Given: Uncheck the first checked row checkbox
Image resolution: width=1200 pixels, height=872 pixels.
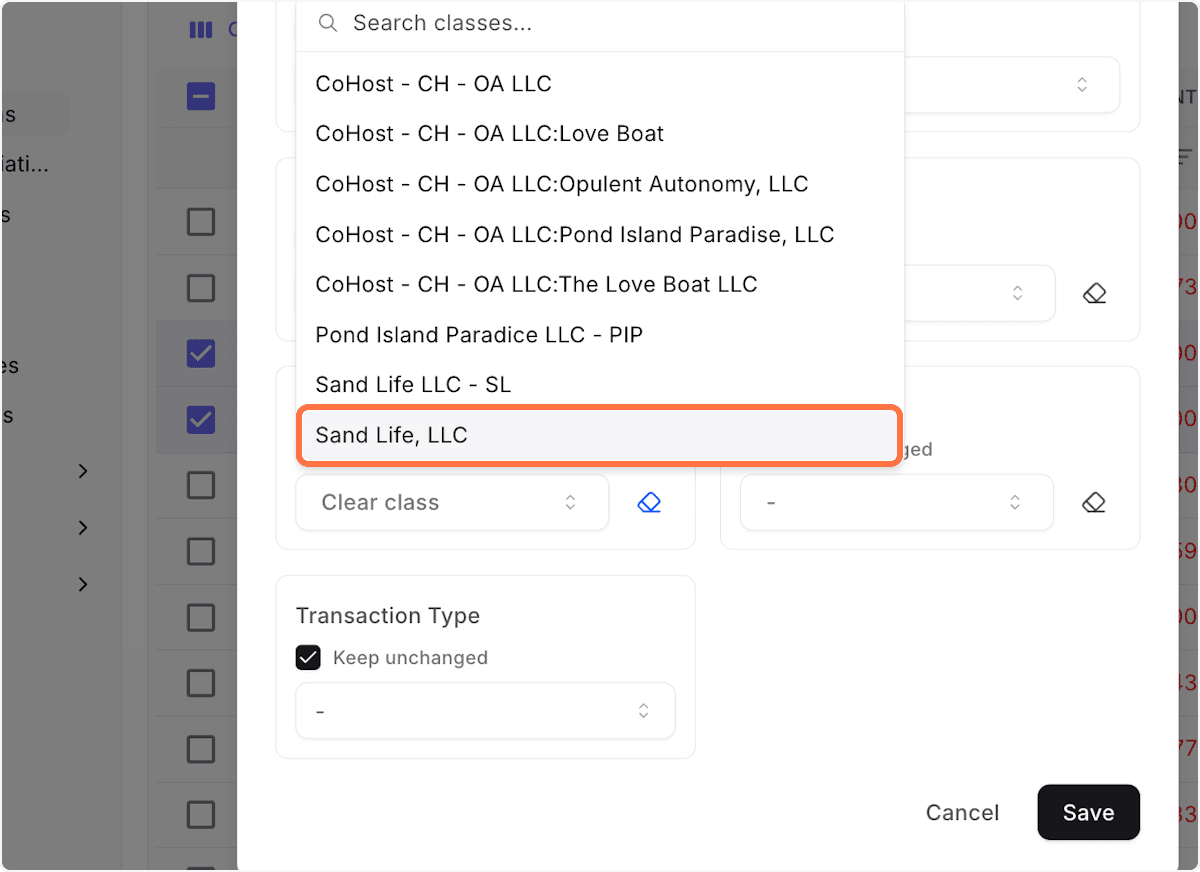Looking at the screenshot, I should (200, 353).
